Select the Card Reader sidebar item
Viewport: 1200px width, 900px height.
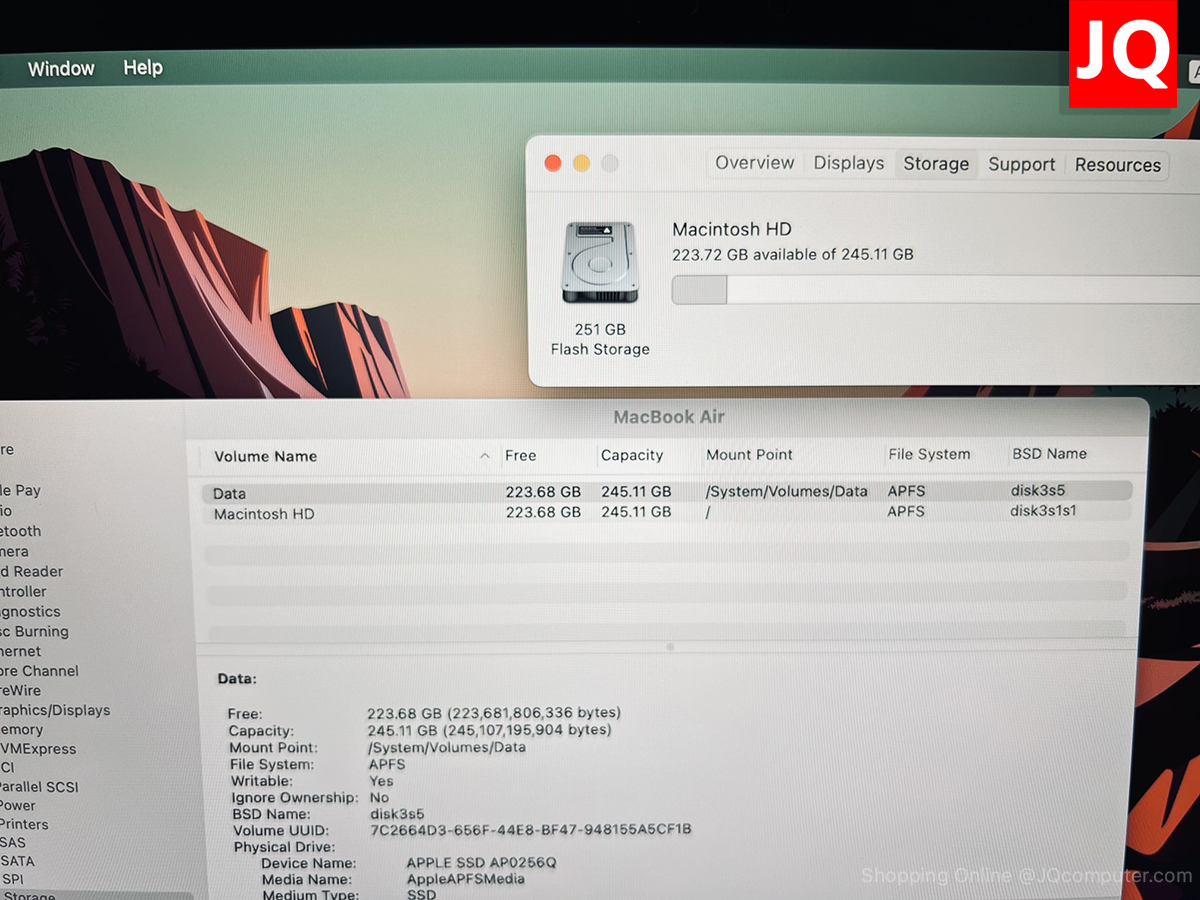pyautogui.click(x=32, y=571)
